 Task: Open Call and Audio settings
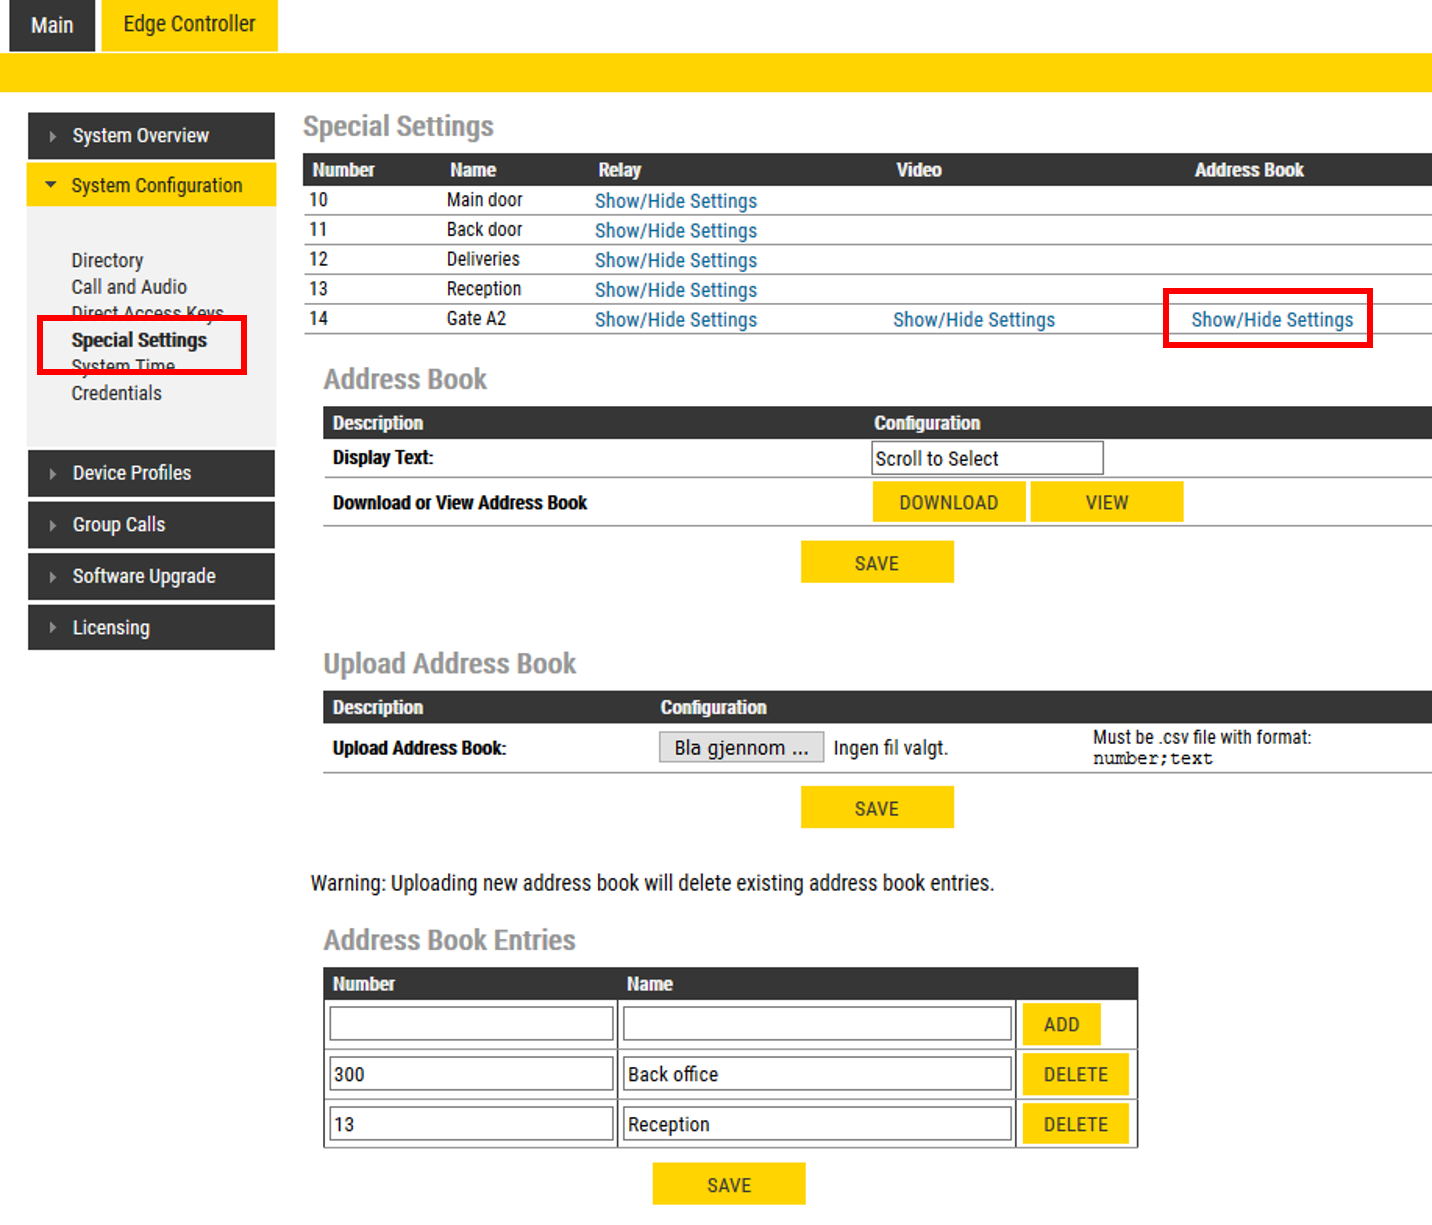click(x=129, y=287)
